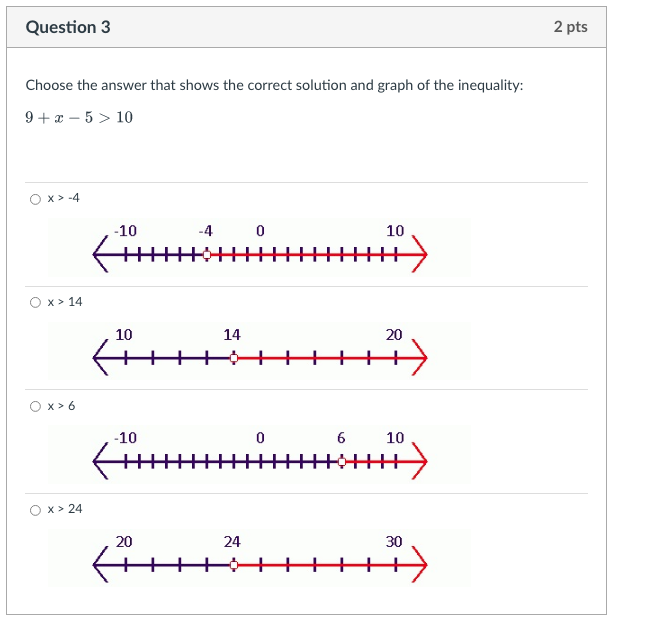
Task: Select the x > -4 radio button
Action: (35, 199)
